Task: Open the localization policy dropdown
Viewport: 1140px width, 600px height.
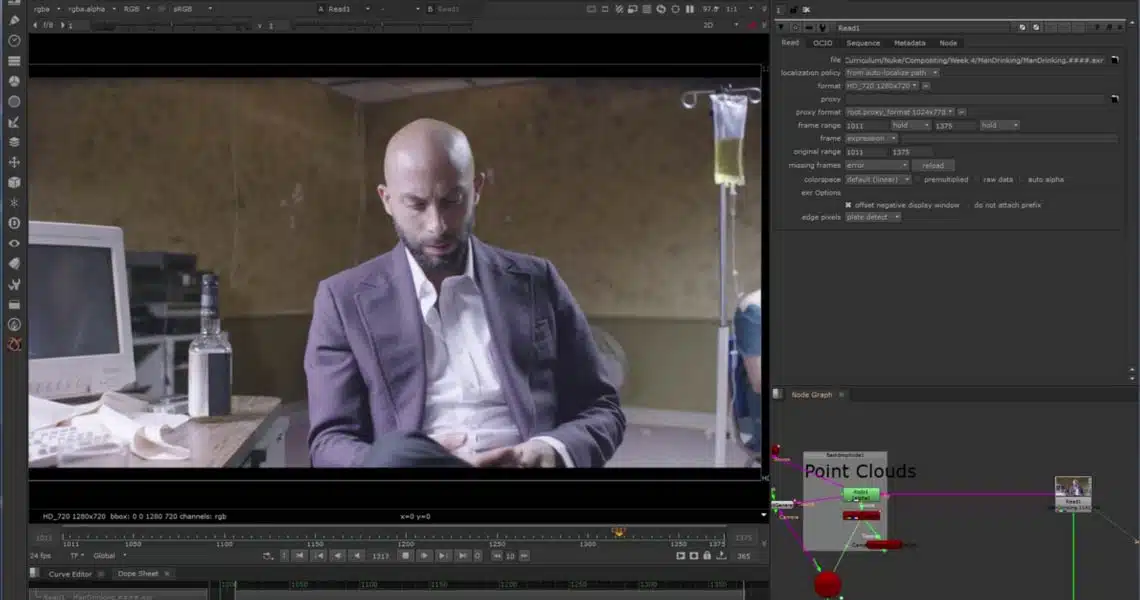Action: (892, 73)
